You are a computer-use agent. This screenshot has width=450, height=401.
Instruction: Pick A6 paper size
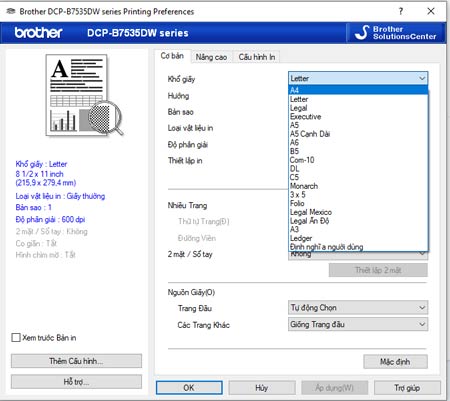tap(358, 142)
